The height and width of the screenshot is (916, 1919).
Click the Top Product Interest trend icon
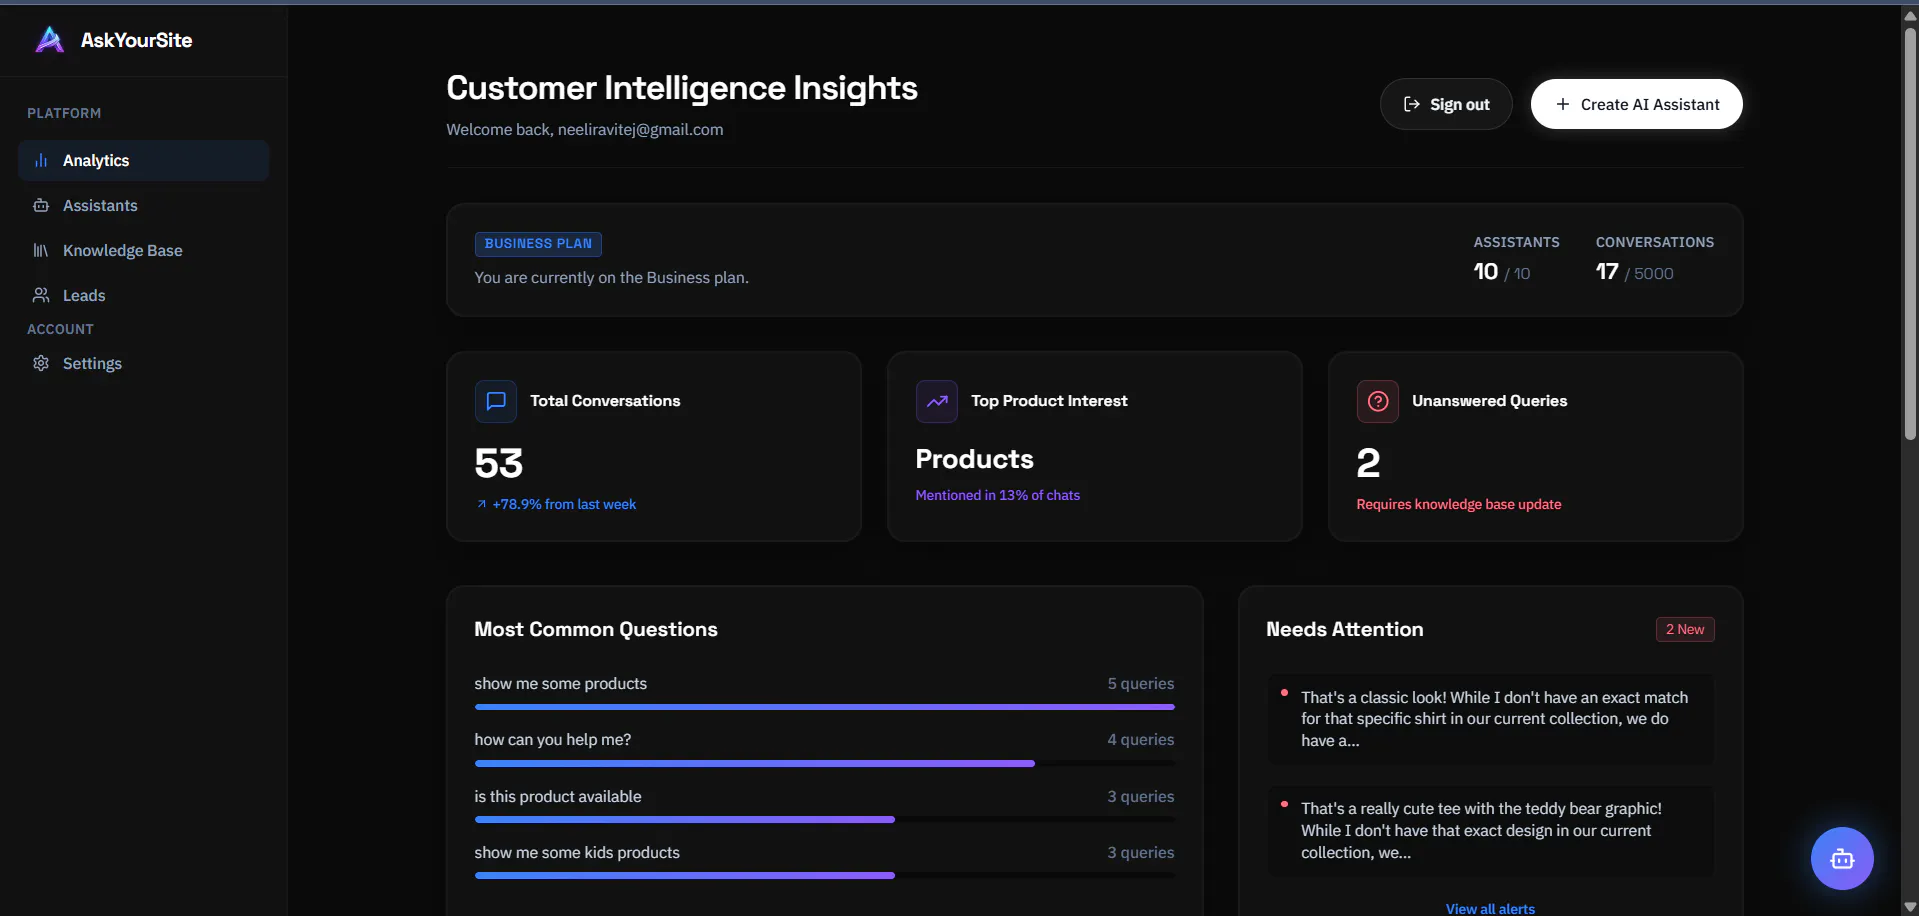[x=937, y=401]
